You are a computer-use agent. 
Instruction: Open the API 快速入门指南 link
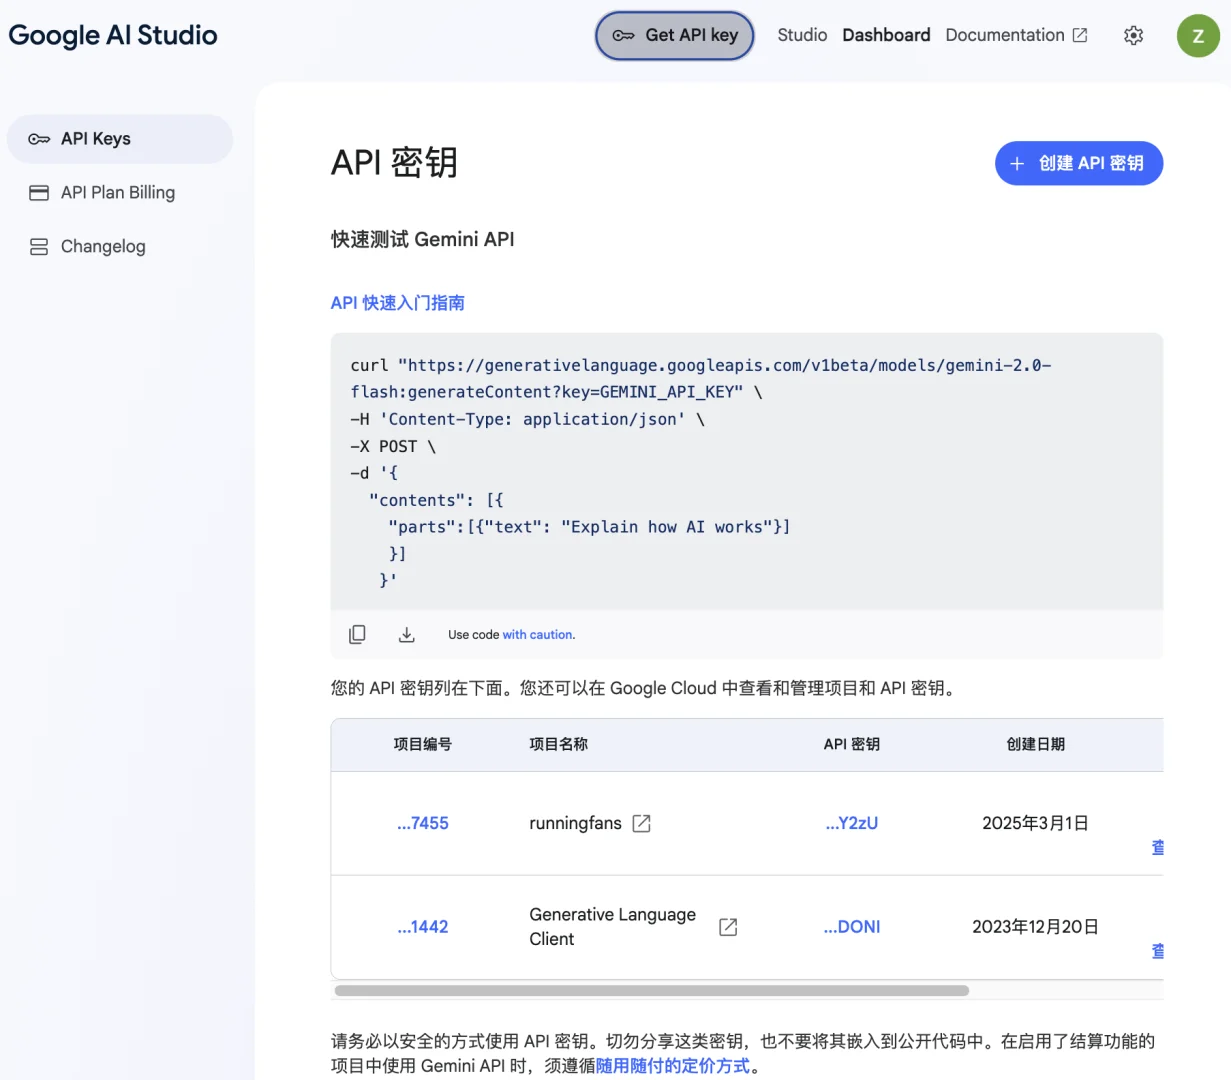(398, 303)
